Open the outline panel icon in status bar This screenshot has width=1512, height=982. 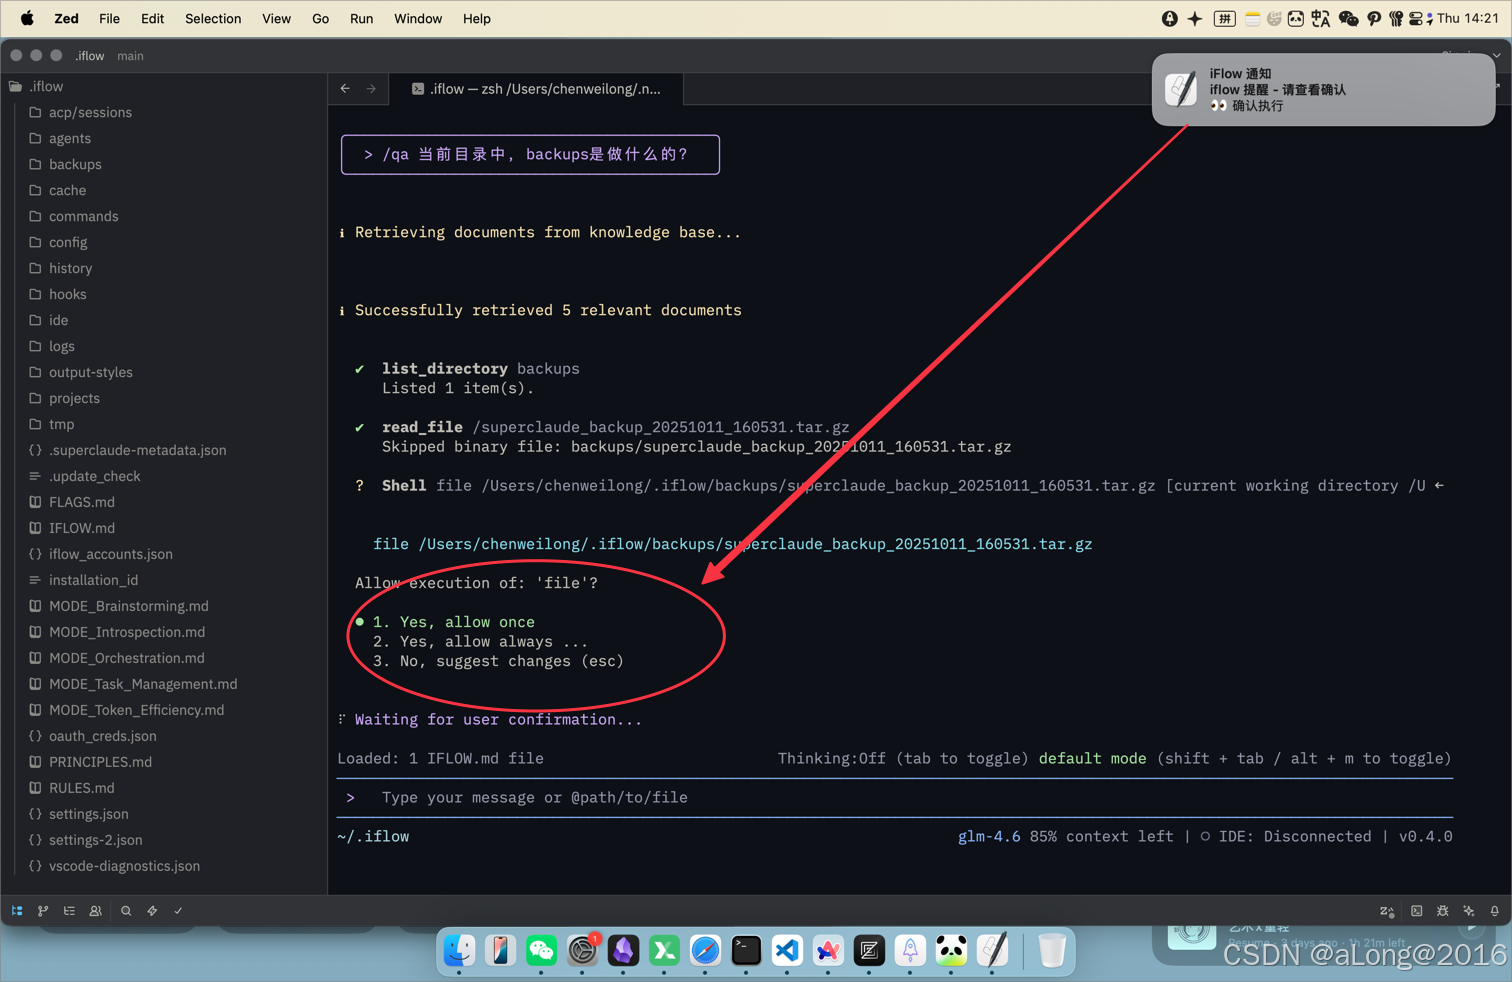click(x=69, y=911)
